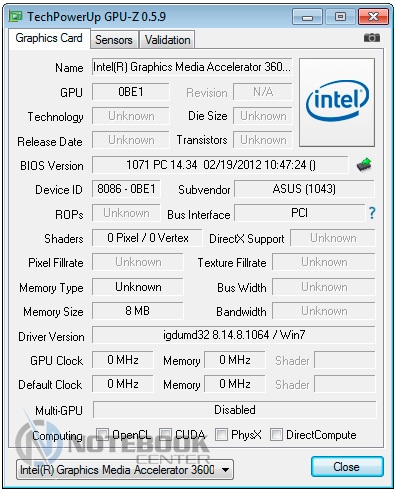Click the Default Clock 0 MHz field
Screen dimensions: 396x491
[x=123, y=384]
